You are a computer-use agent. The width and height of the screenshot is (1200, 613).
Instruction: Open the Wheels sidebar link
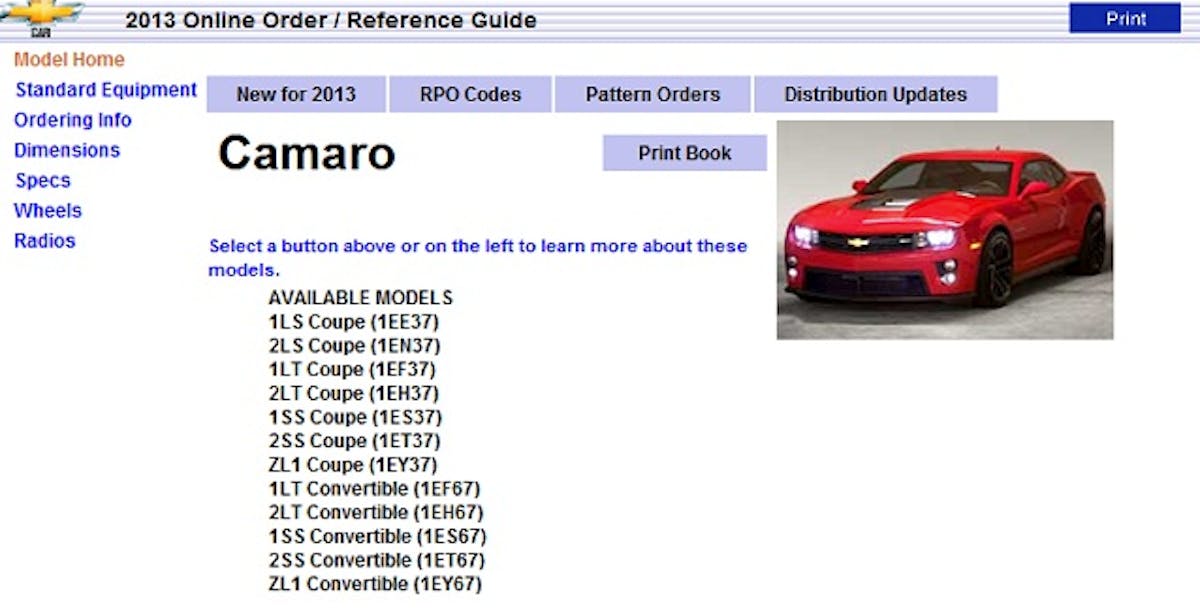tap(48, 211)
